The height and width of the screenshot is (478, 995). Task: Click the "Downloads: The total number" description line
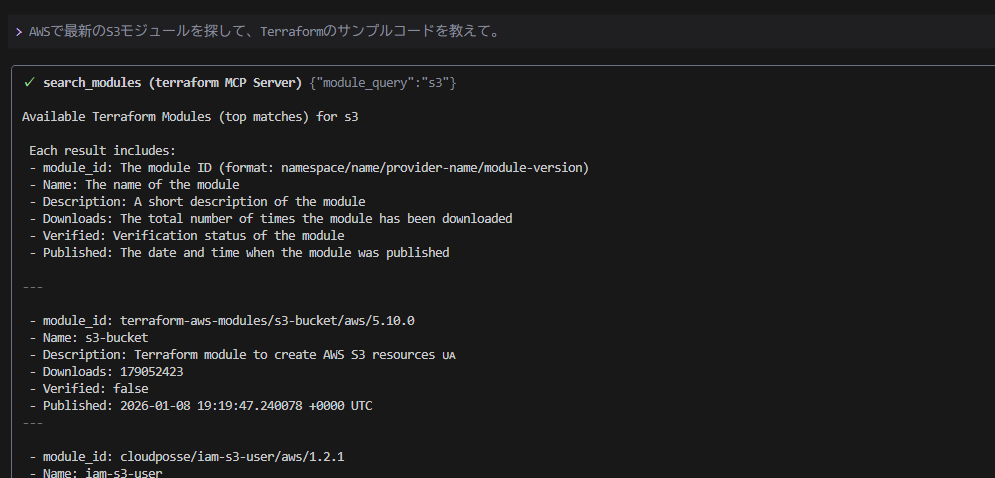[270, 218]
